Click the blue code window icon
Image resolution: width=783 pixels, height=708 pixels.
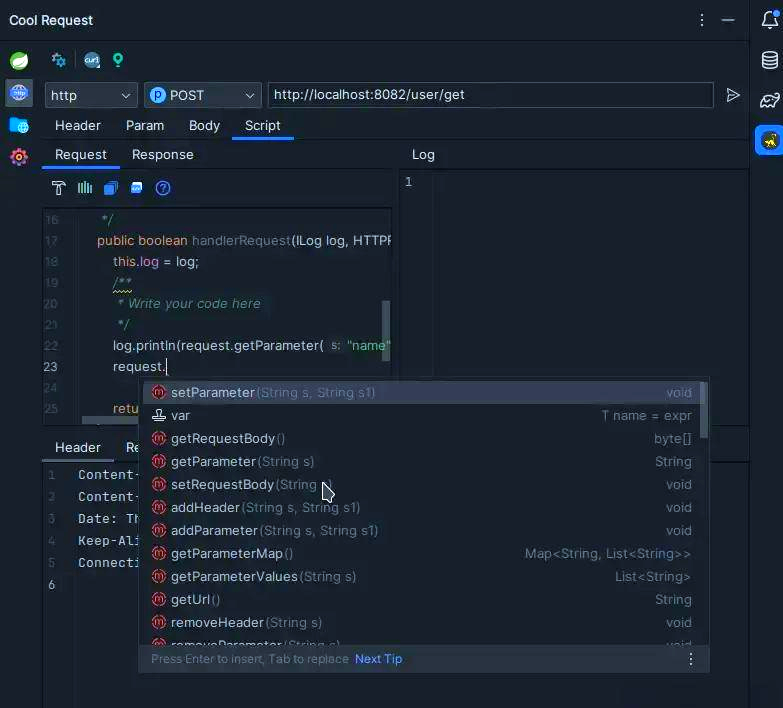(136, 188)
